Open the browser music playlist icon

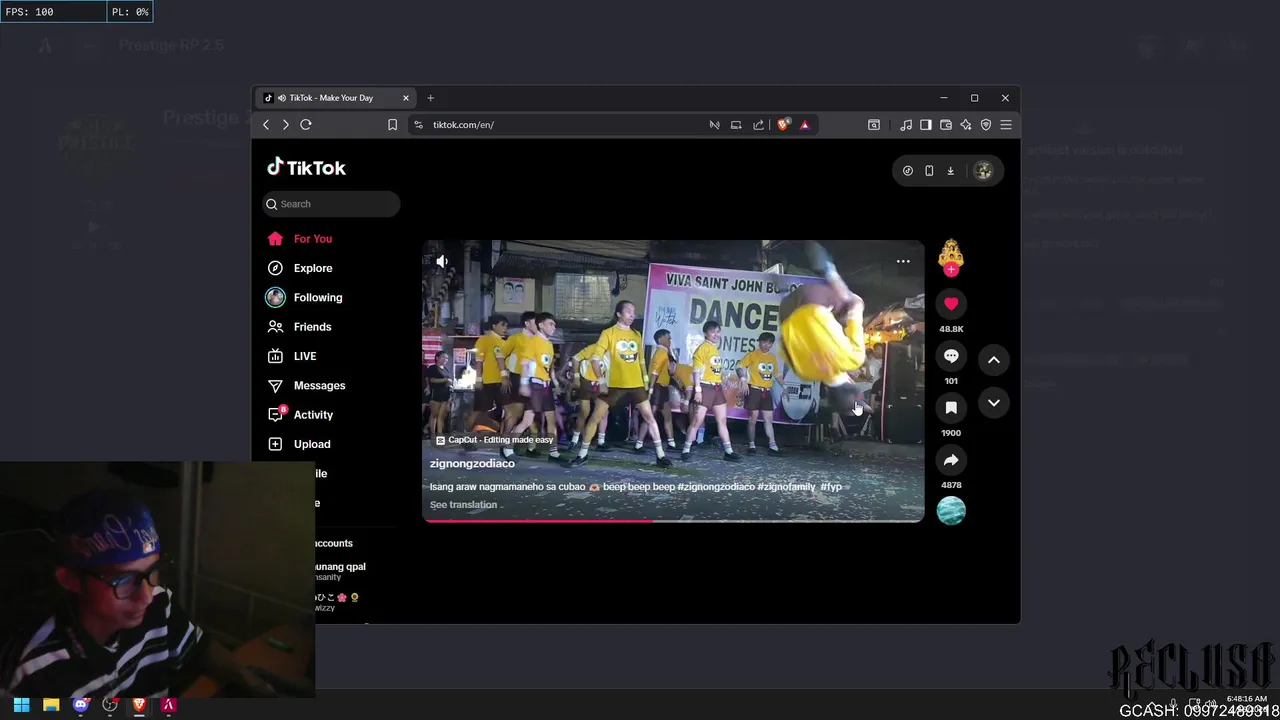[906, 125]
